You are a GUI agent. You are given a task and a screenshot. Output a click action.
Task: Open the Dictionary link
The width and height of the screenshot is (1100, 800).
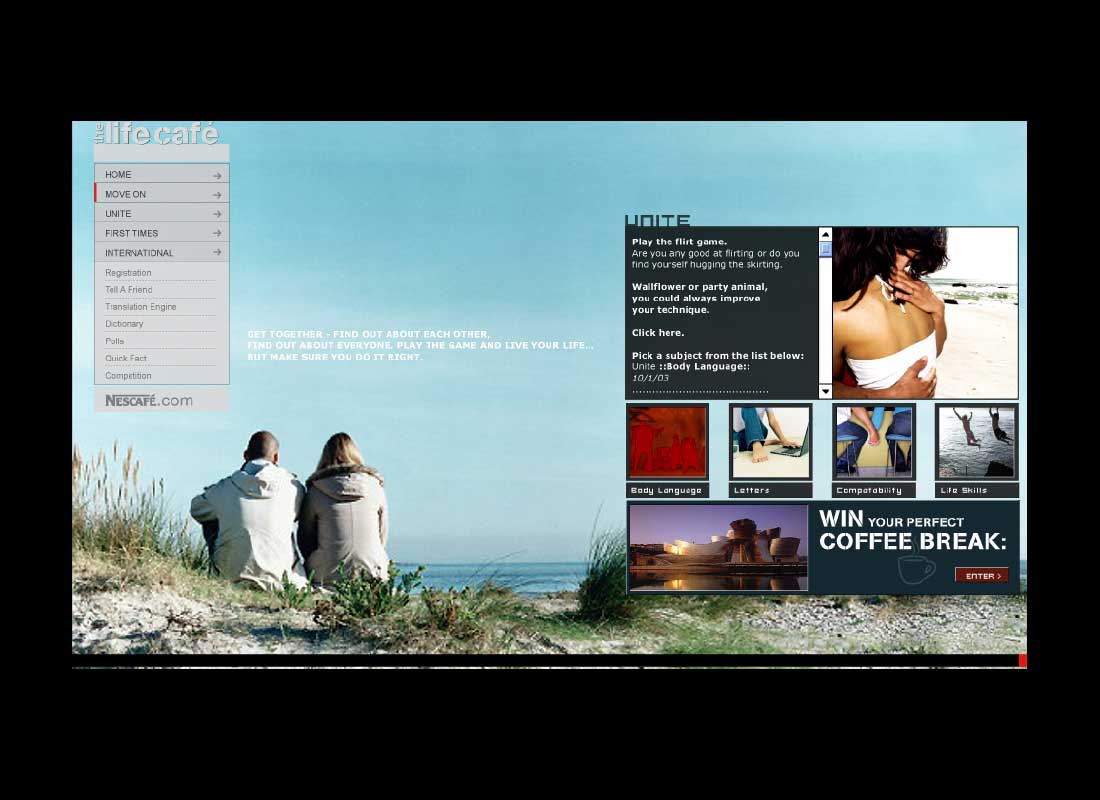124,324
